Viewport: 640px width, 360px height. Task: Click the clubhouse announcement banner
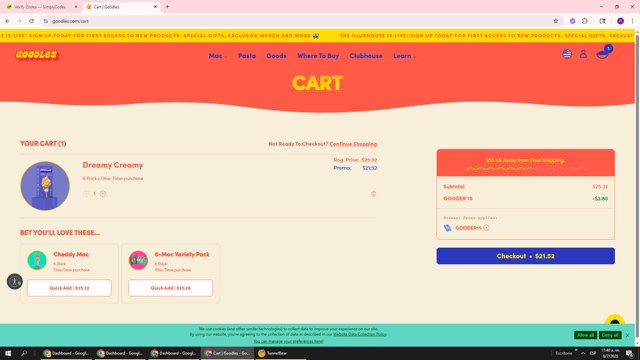click(x=317, y=36)
